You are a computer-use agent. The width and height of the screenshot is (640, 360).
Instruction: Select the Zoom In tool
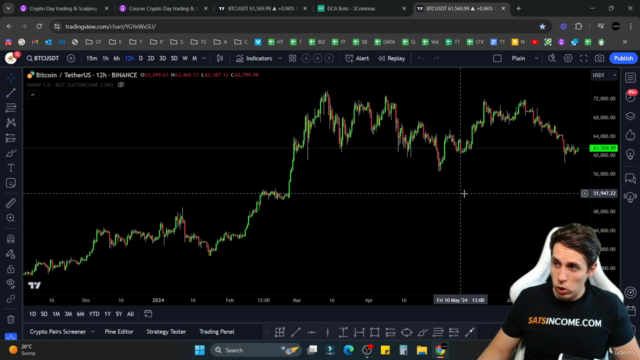point(11,218)
